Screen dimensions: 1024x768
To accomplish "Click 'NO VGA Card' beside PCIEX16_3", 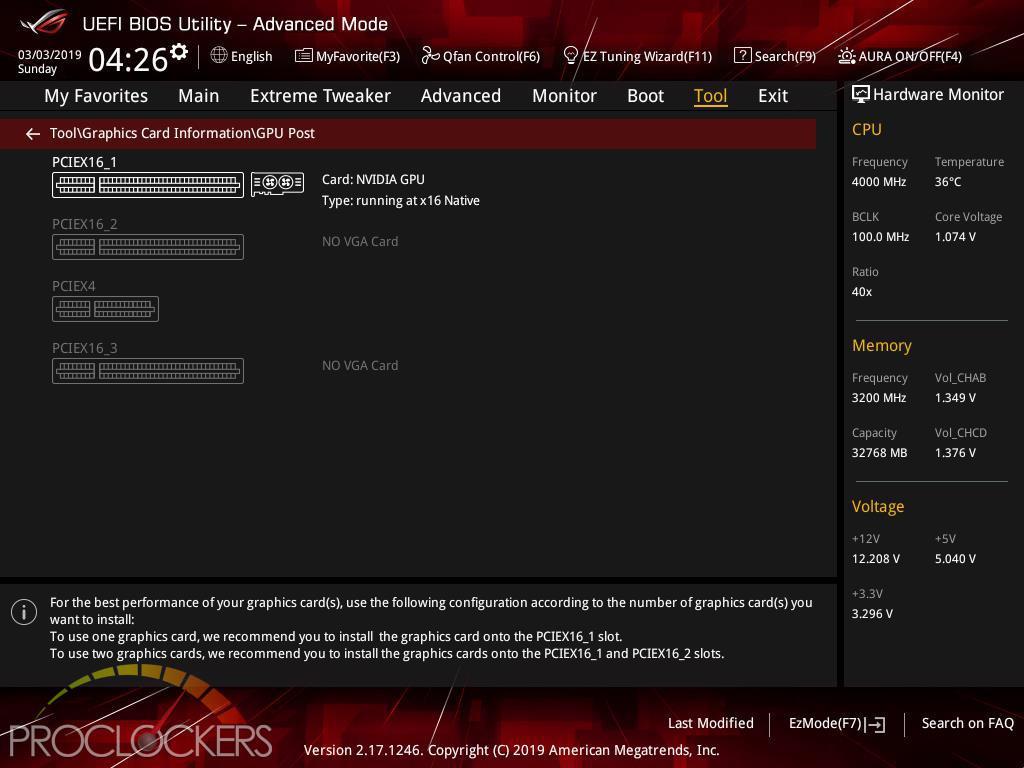I will click(x=360, y=366).
